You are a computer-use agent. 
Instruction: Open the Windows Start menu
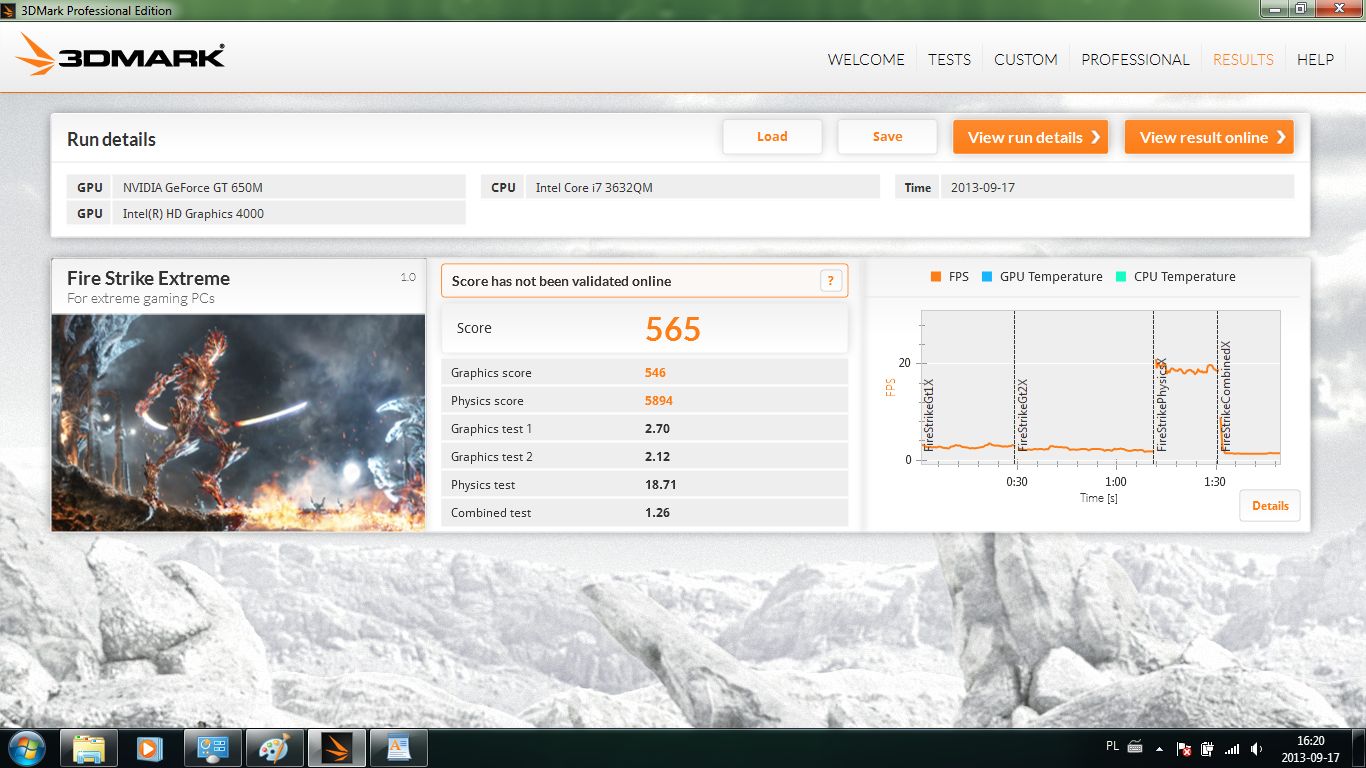(25, 748)
